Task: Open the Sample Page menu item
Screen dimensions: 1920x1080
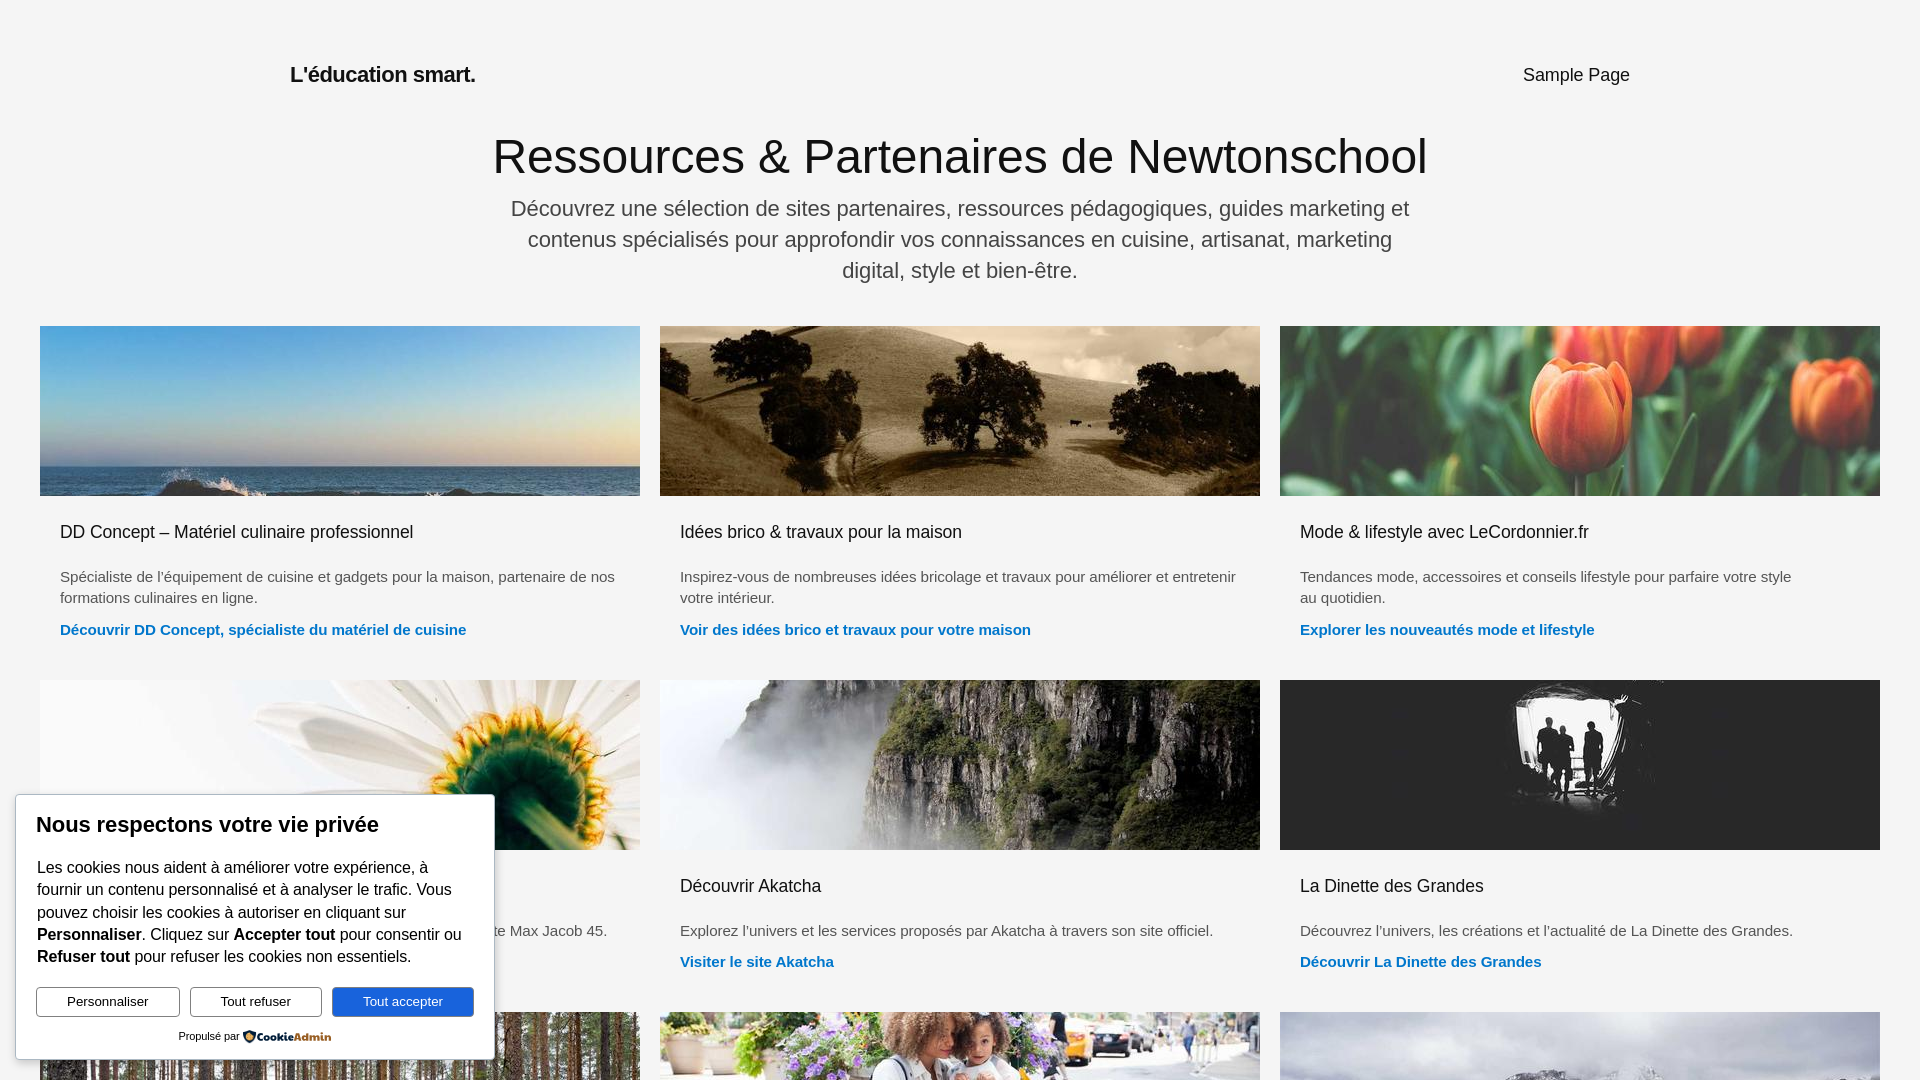Action: click(x=1576, y=75)
